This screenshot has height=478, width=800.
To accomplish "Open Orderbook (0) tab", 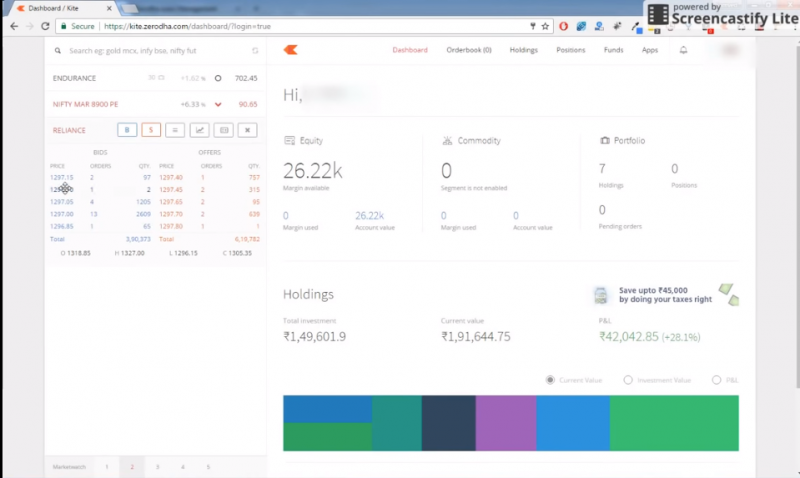I will coord(469,50).
